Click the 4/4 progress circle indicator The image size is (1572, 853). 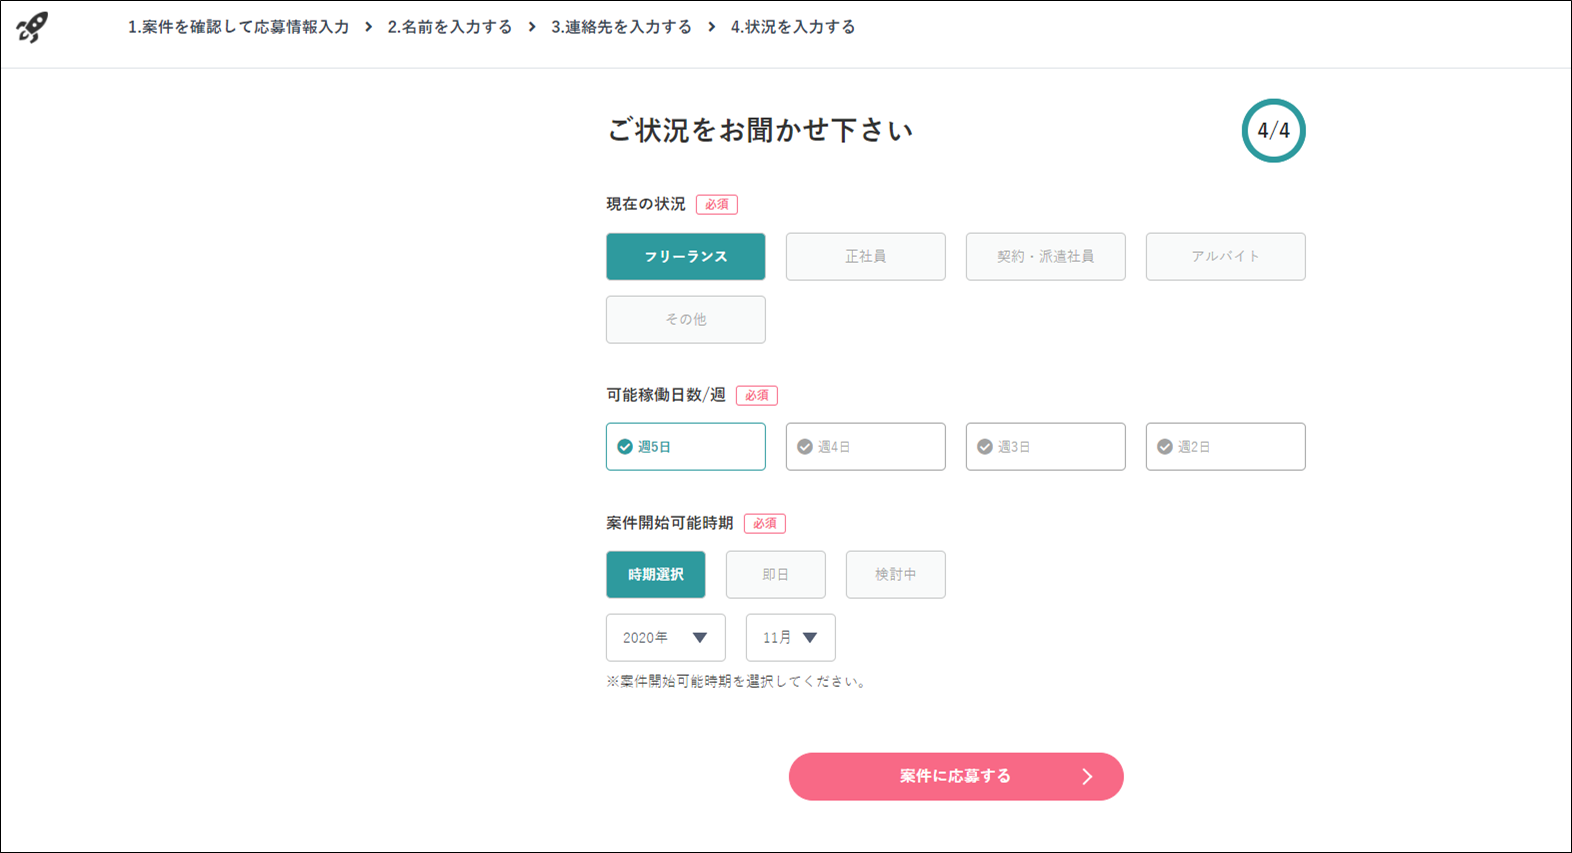click(1273, 130)
